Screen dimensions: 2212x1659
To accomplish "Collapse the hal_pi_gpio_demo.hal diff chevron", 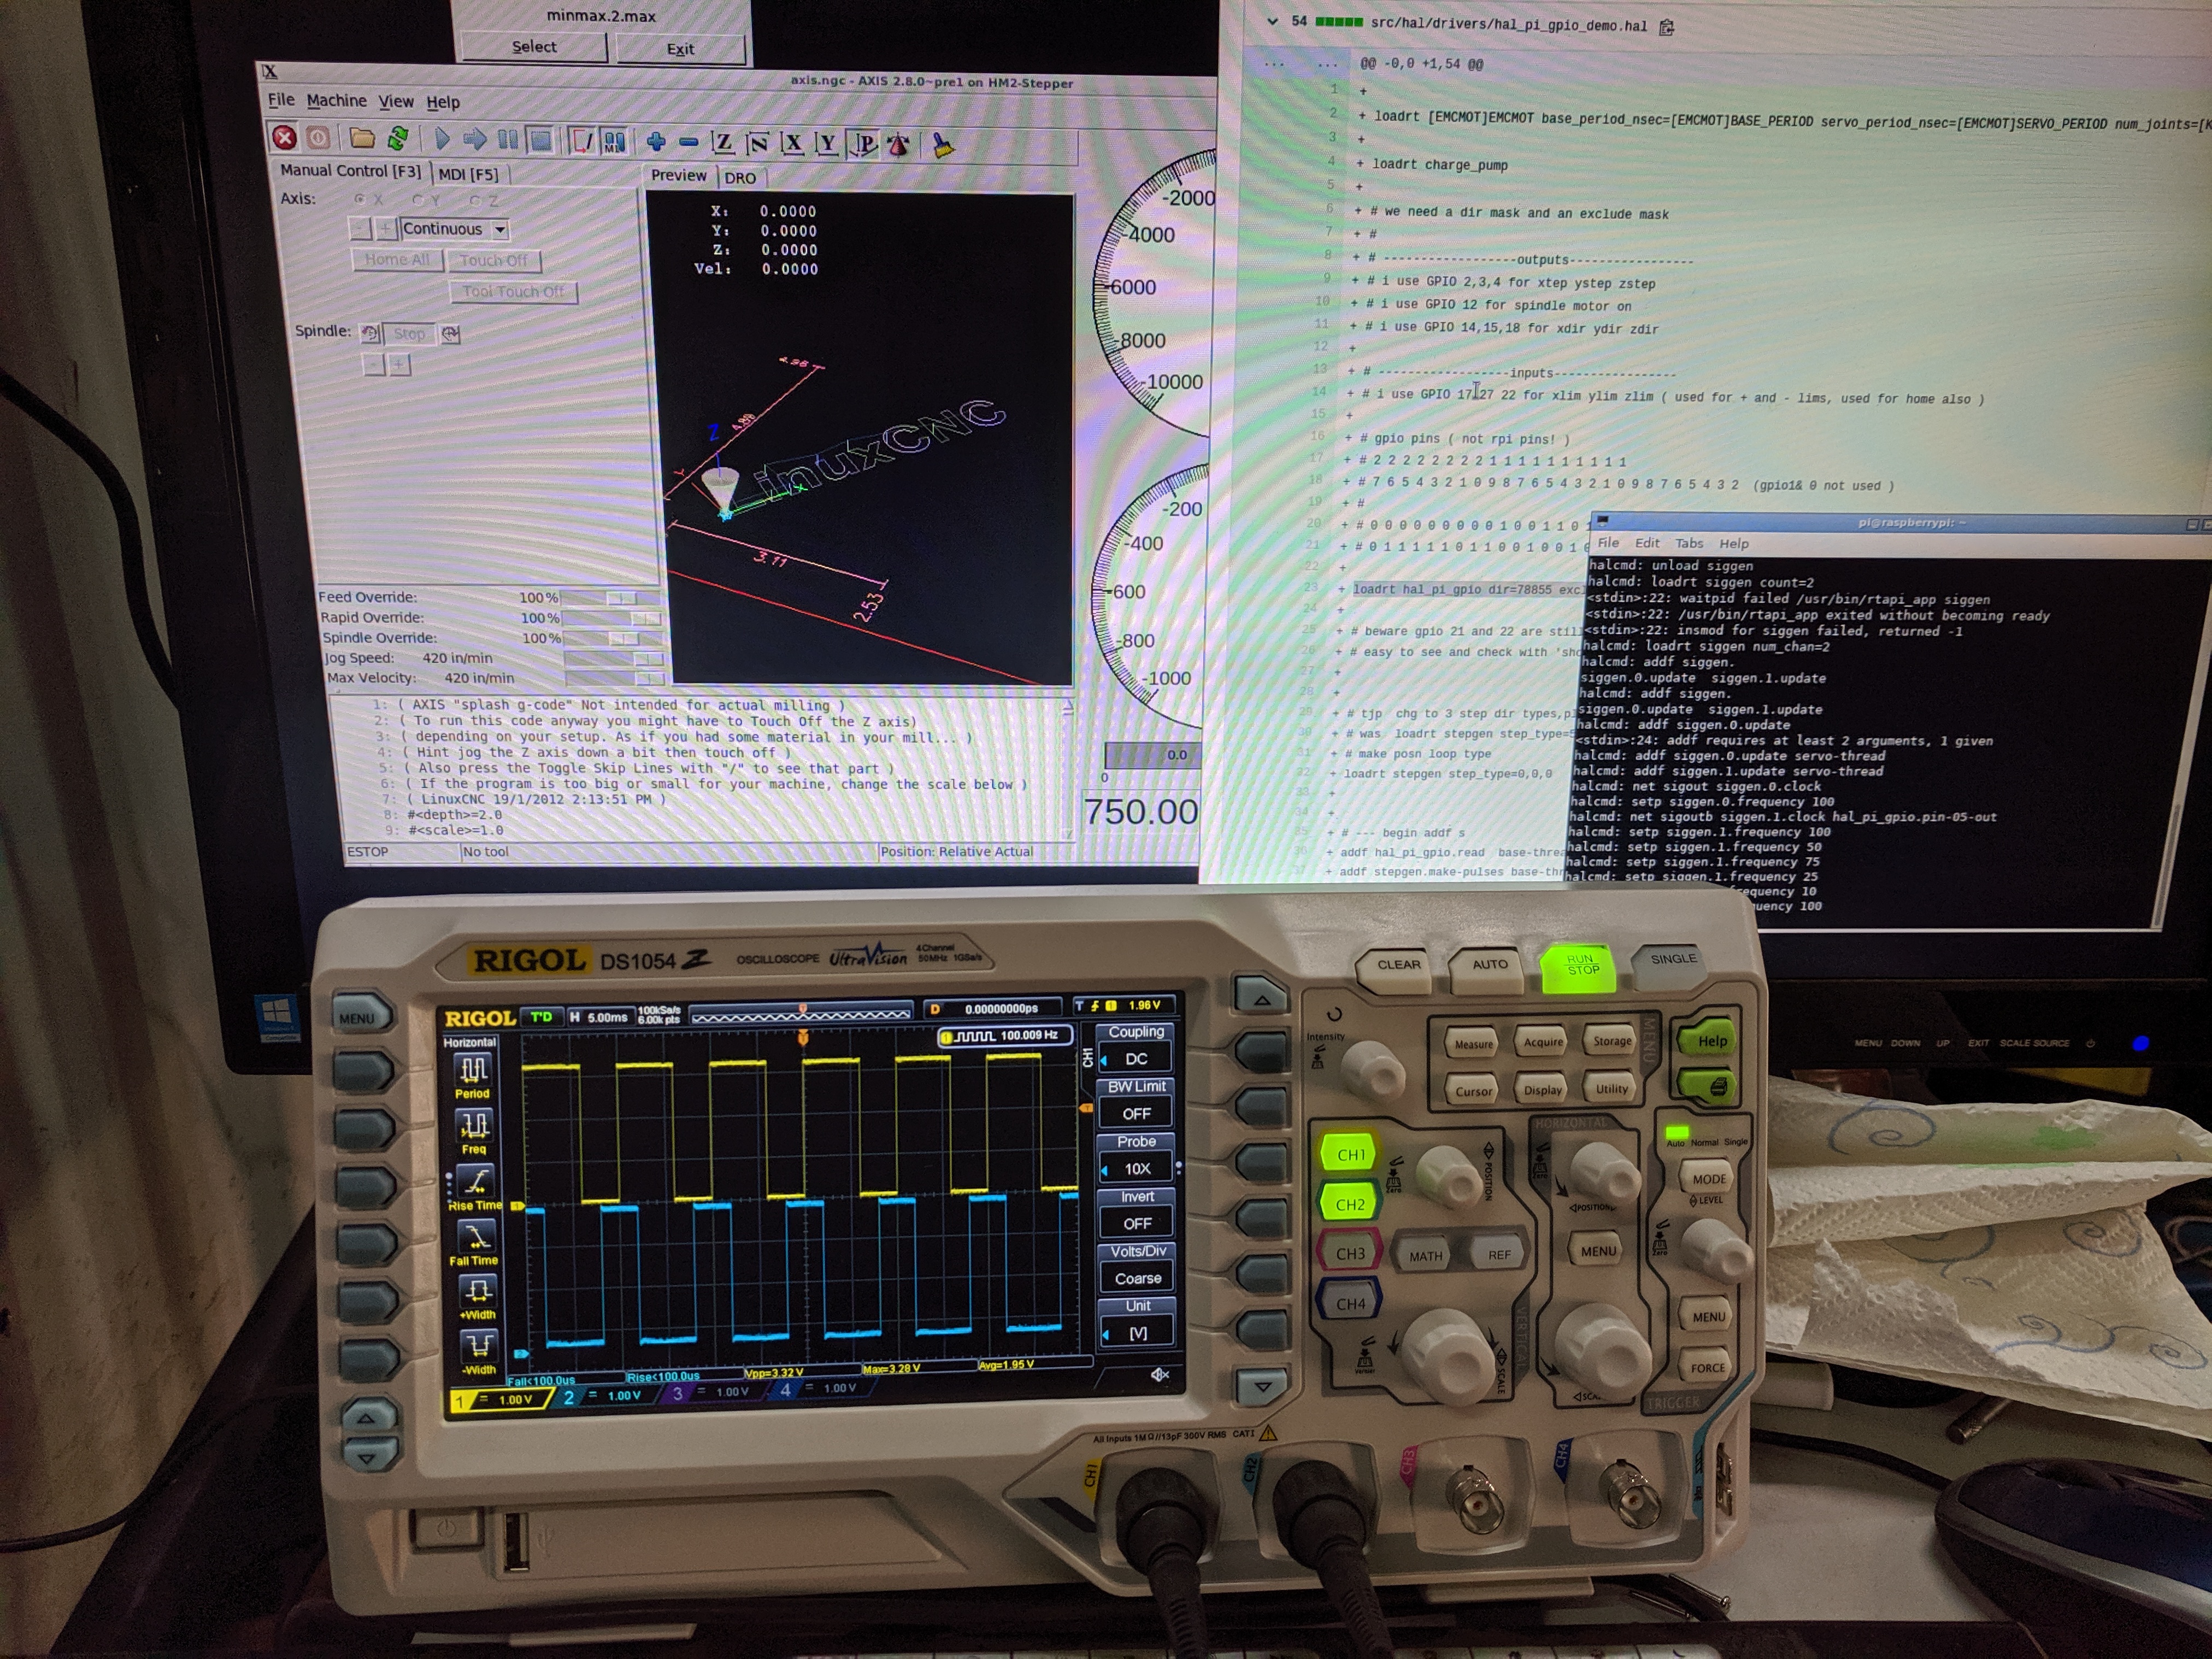I will (x=1272, y=20).
